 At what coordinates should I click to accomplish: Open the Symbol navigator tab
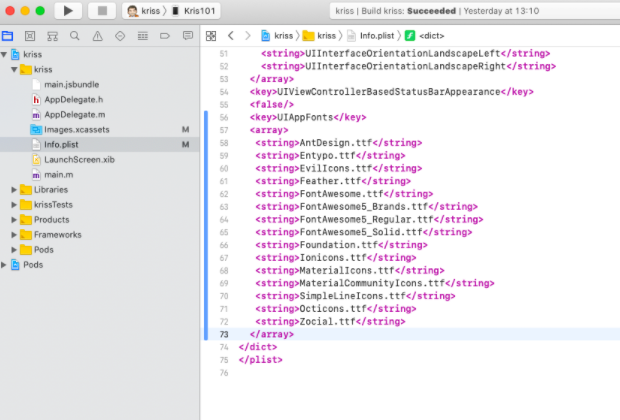click(52, 36)
